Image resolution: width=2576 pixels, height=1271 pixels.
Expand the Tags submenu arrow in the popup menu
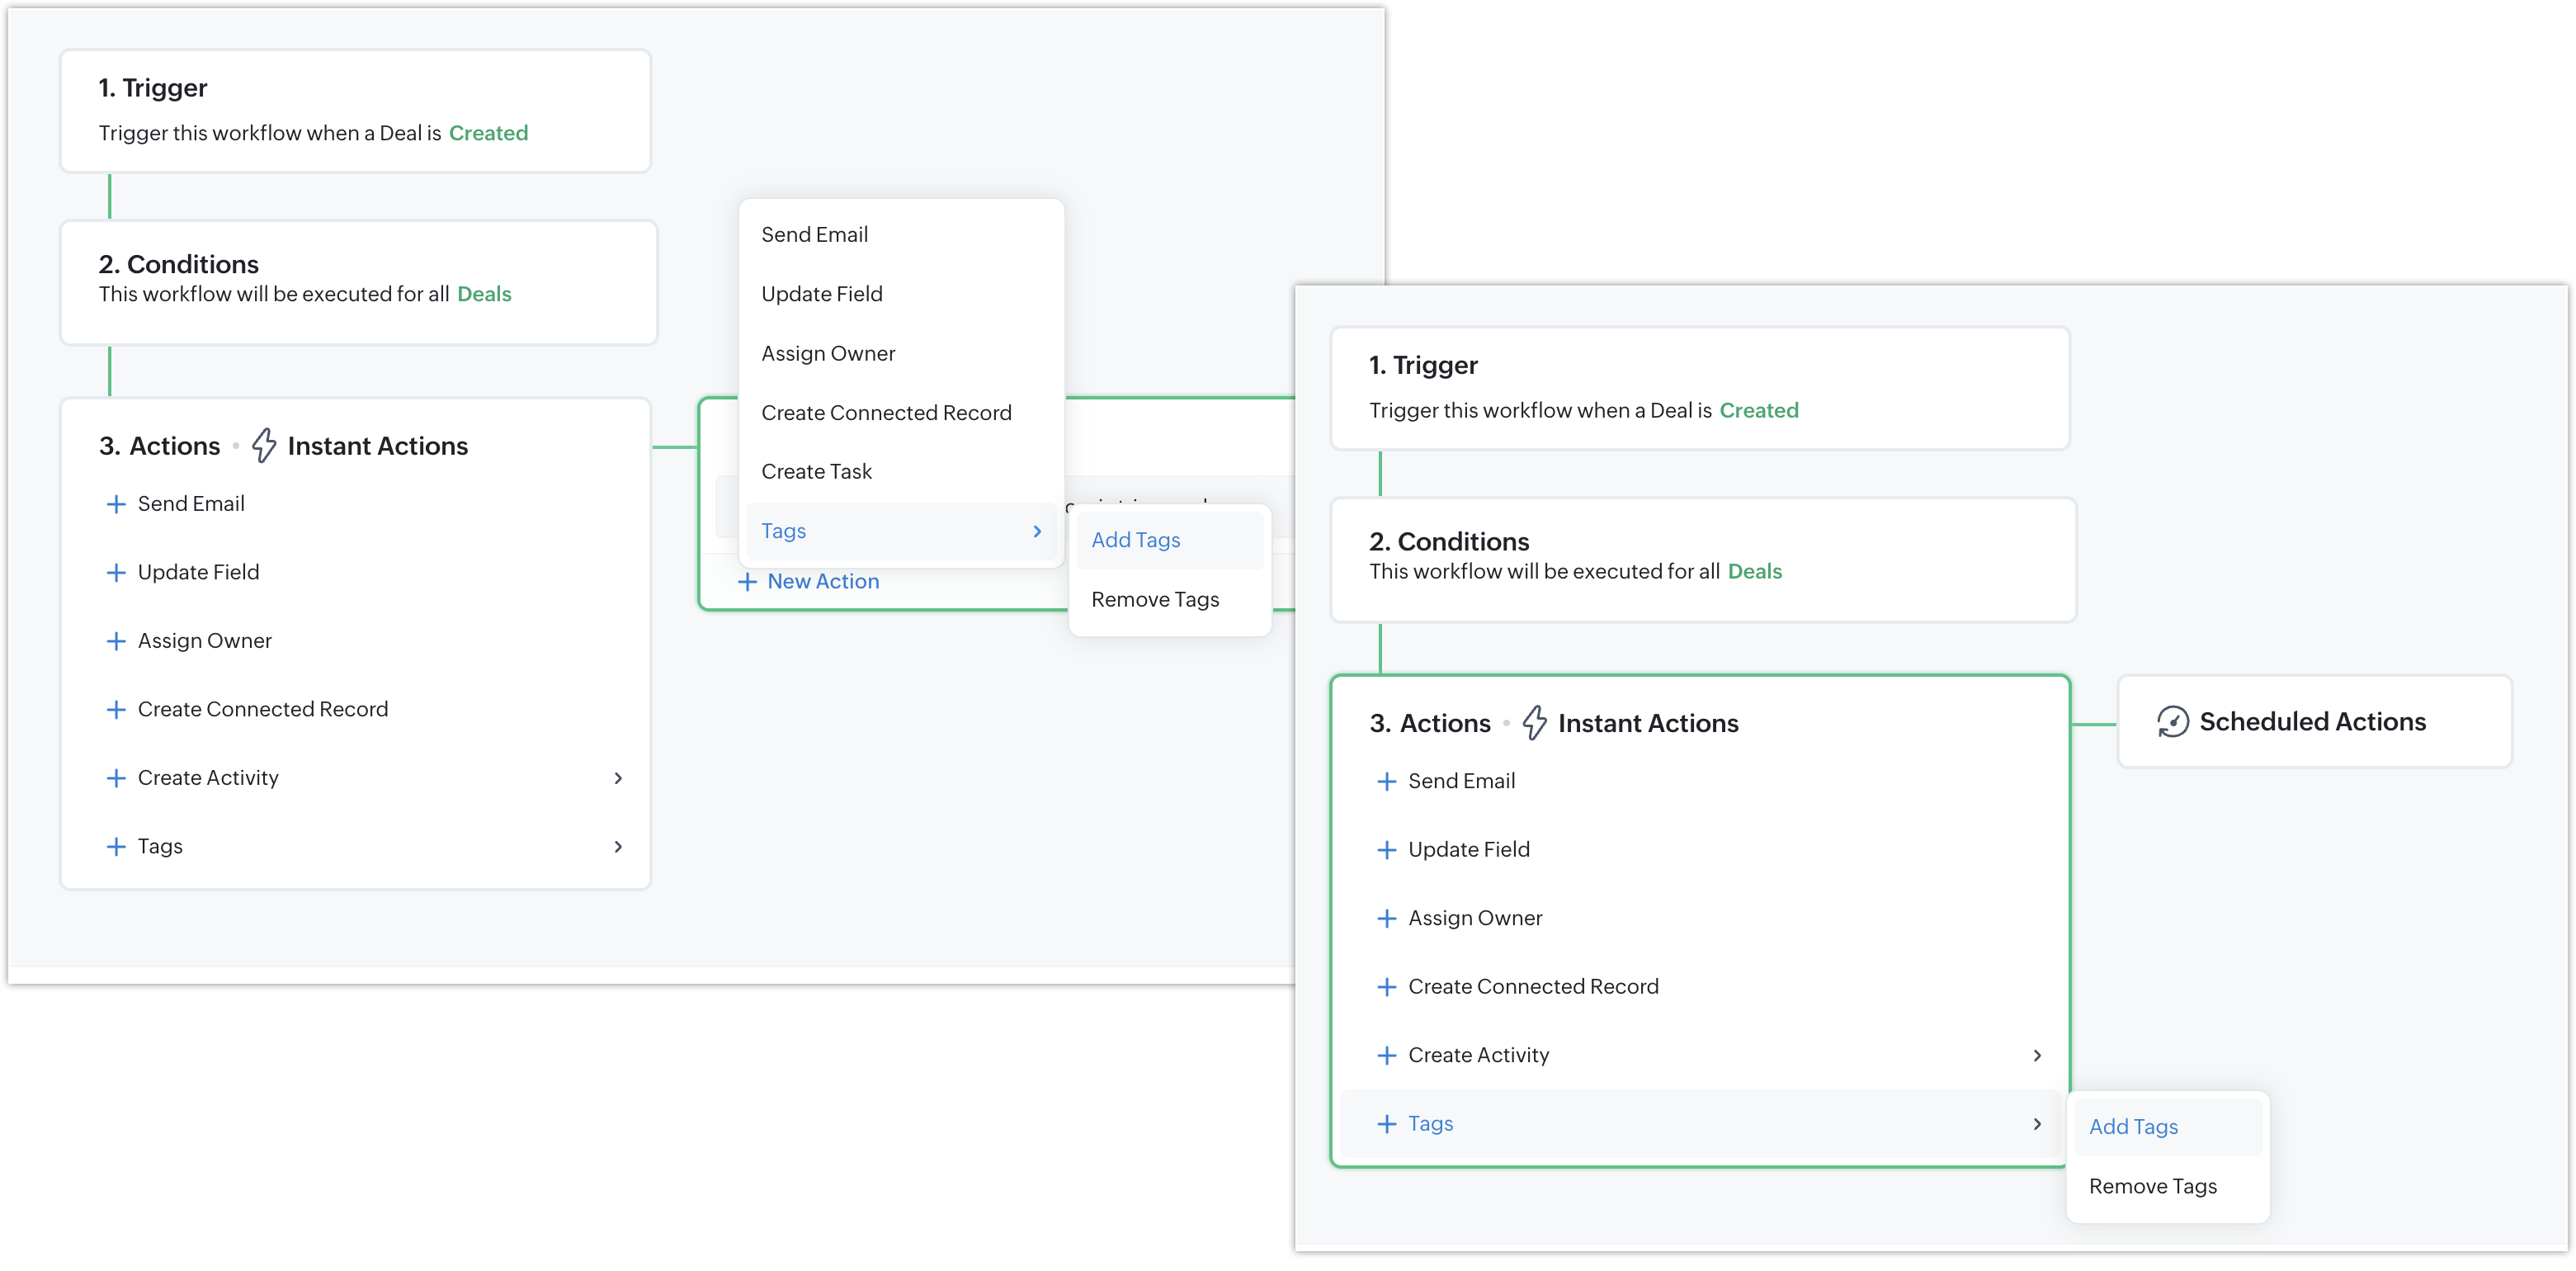tap(1037, 531)
